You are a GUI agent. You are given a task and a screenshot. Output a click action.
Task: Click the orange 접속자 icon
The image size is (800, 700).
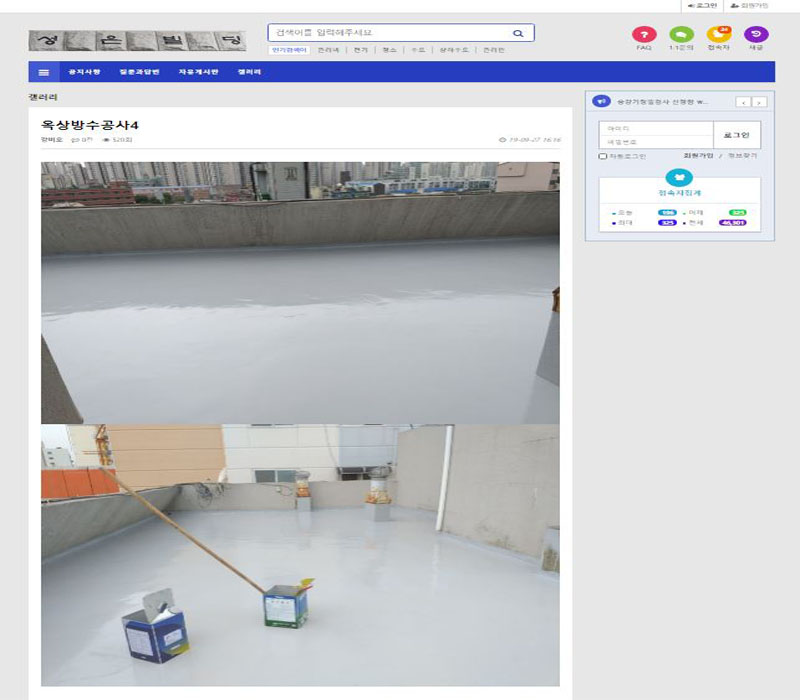pyautogui.click(x=718, y=34)
